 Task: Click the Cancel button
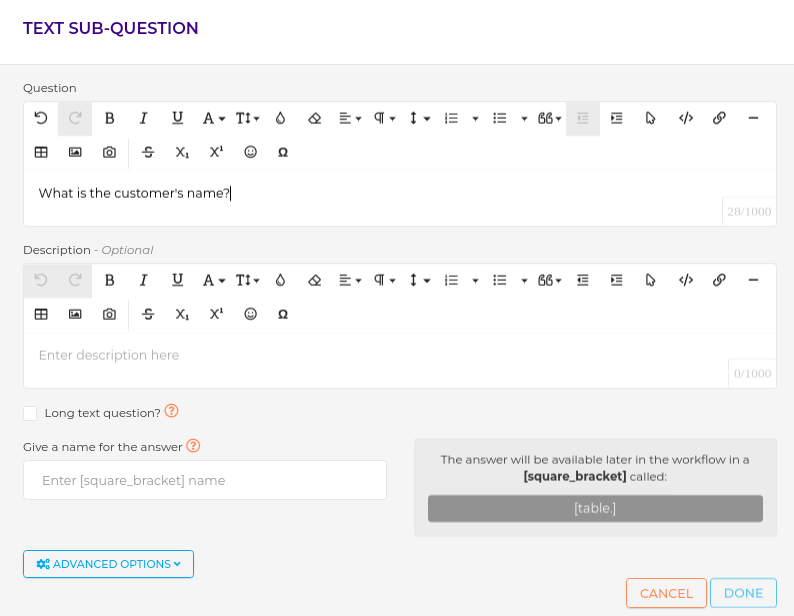tap(666, 593)
